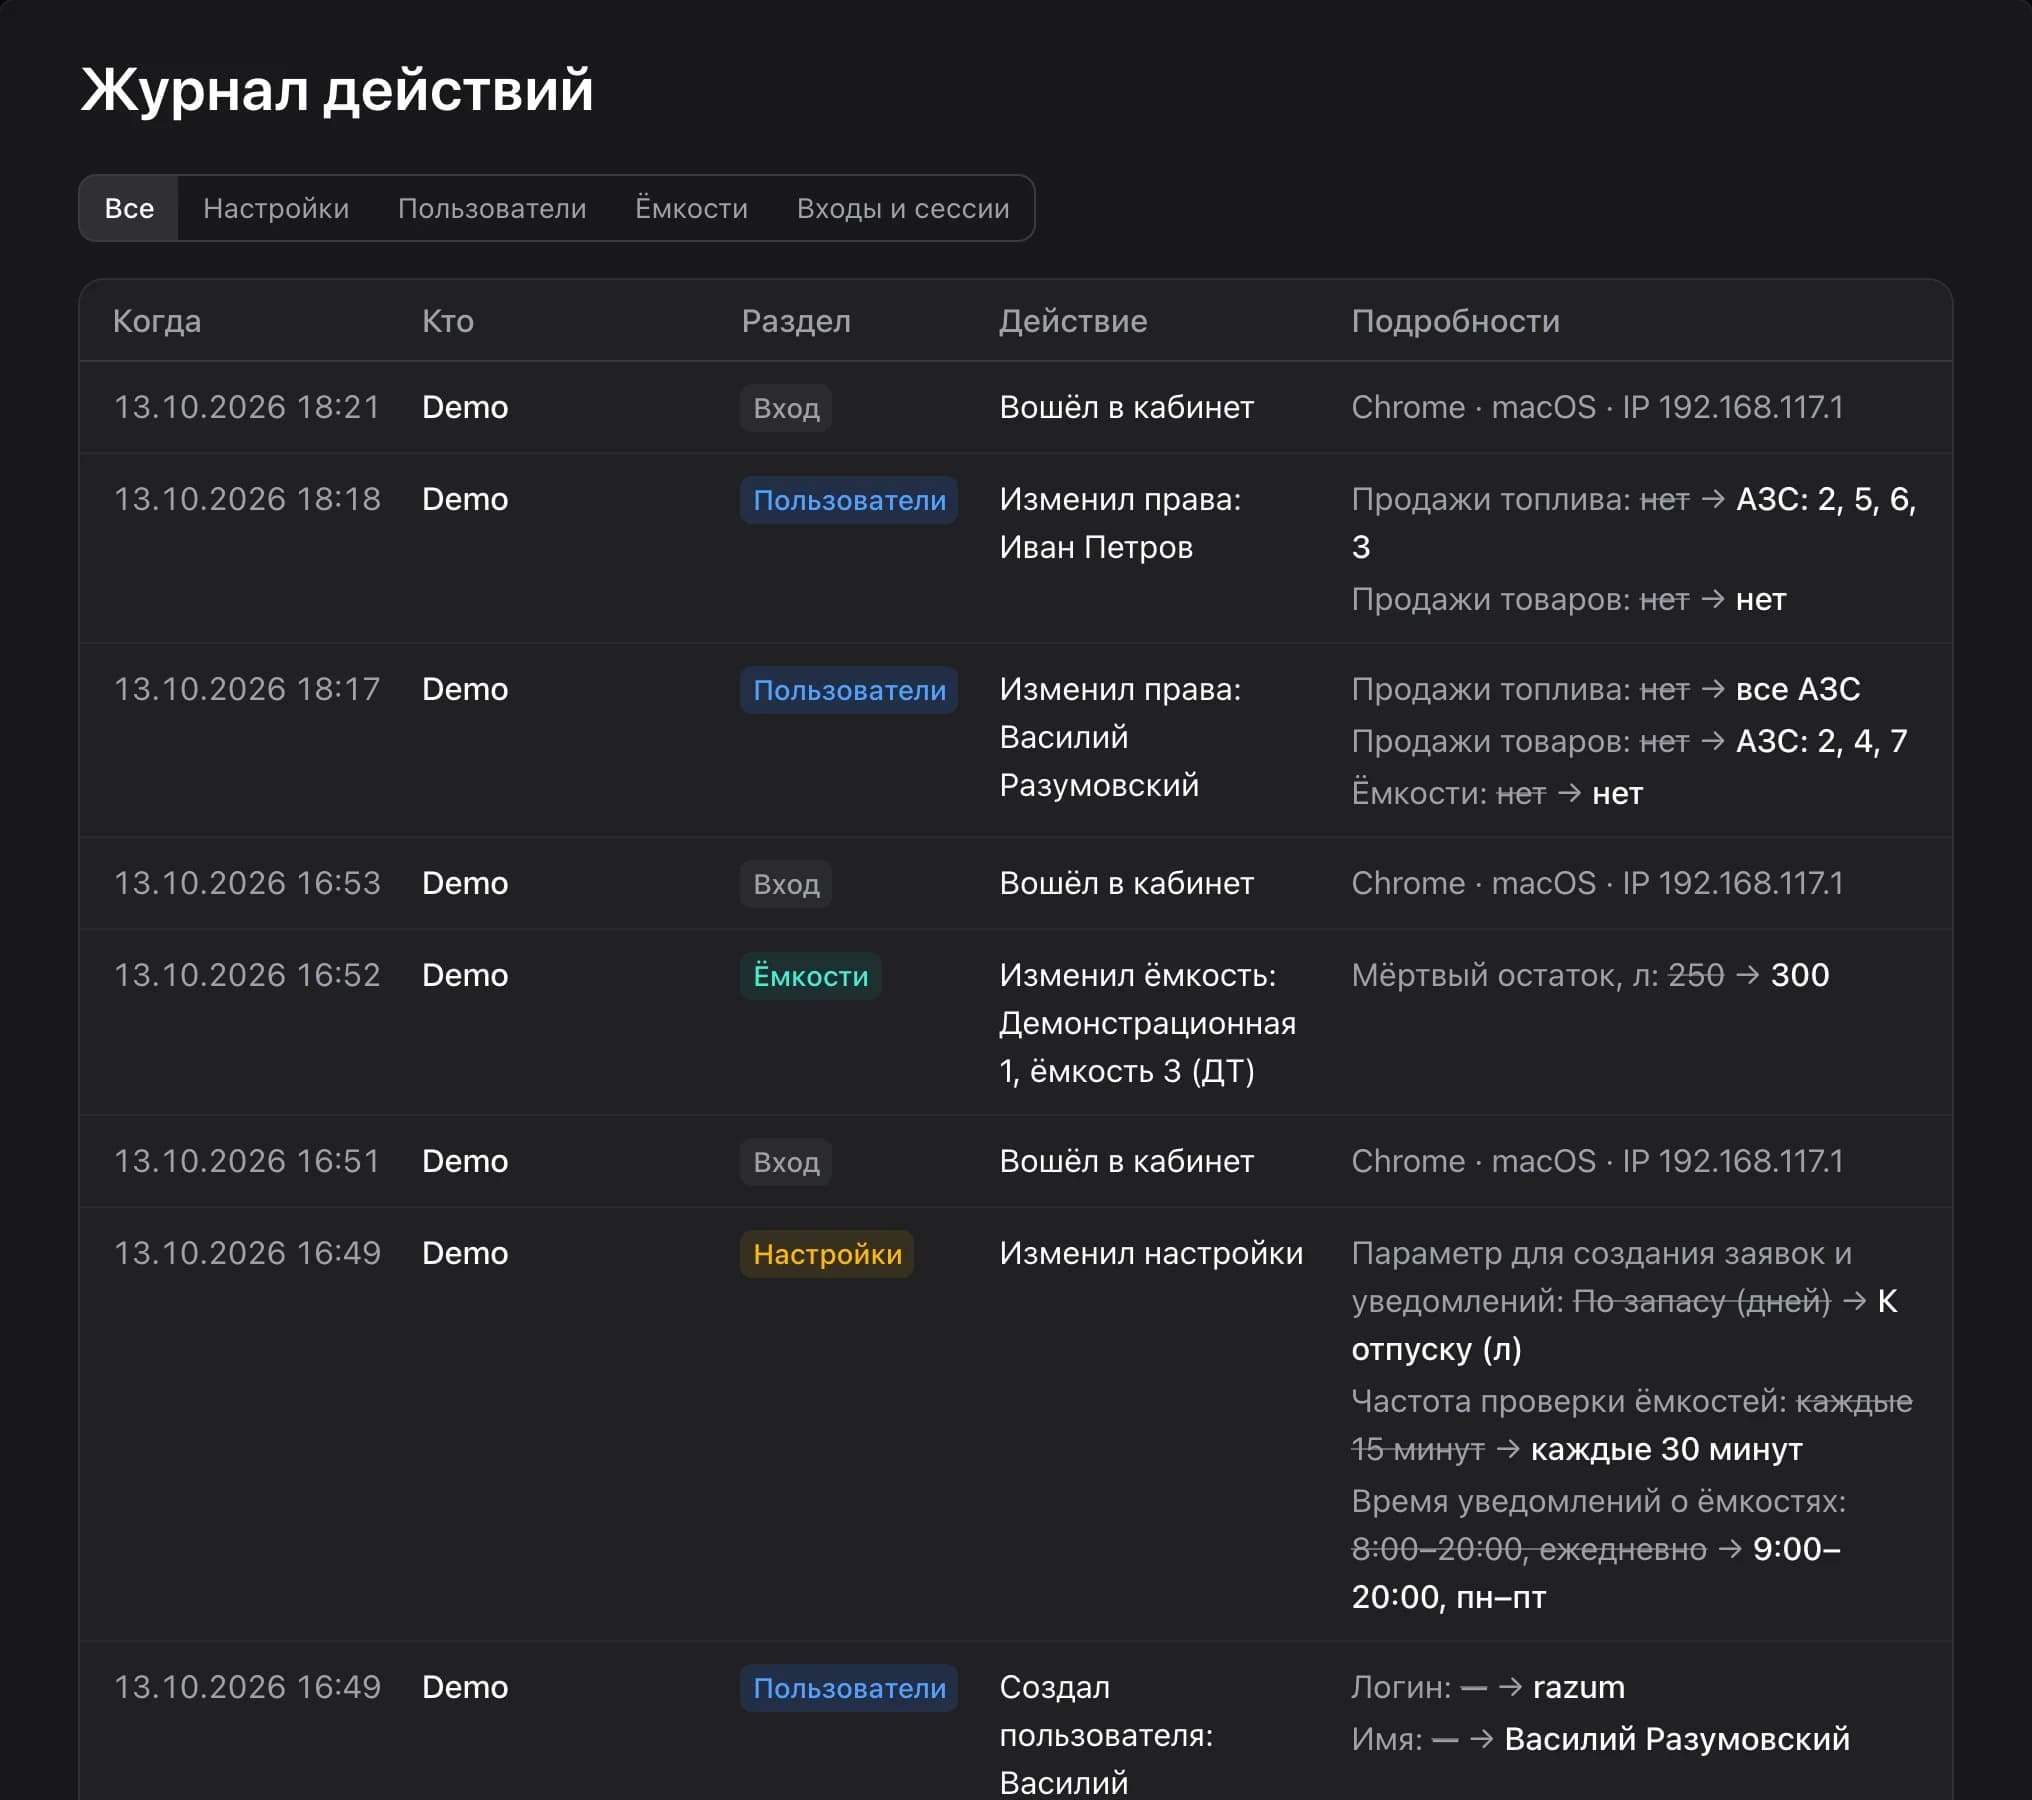2032x1800 pixels.
Task: Click the Когда column header
Action: (157, 321)
